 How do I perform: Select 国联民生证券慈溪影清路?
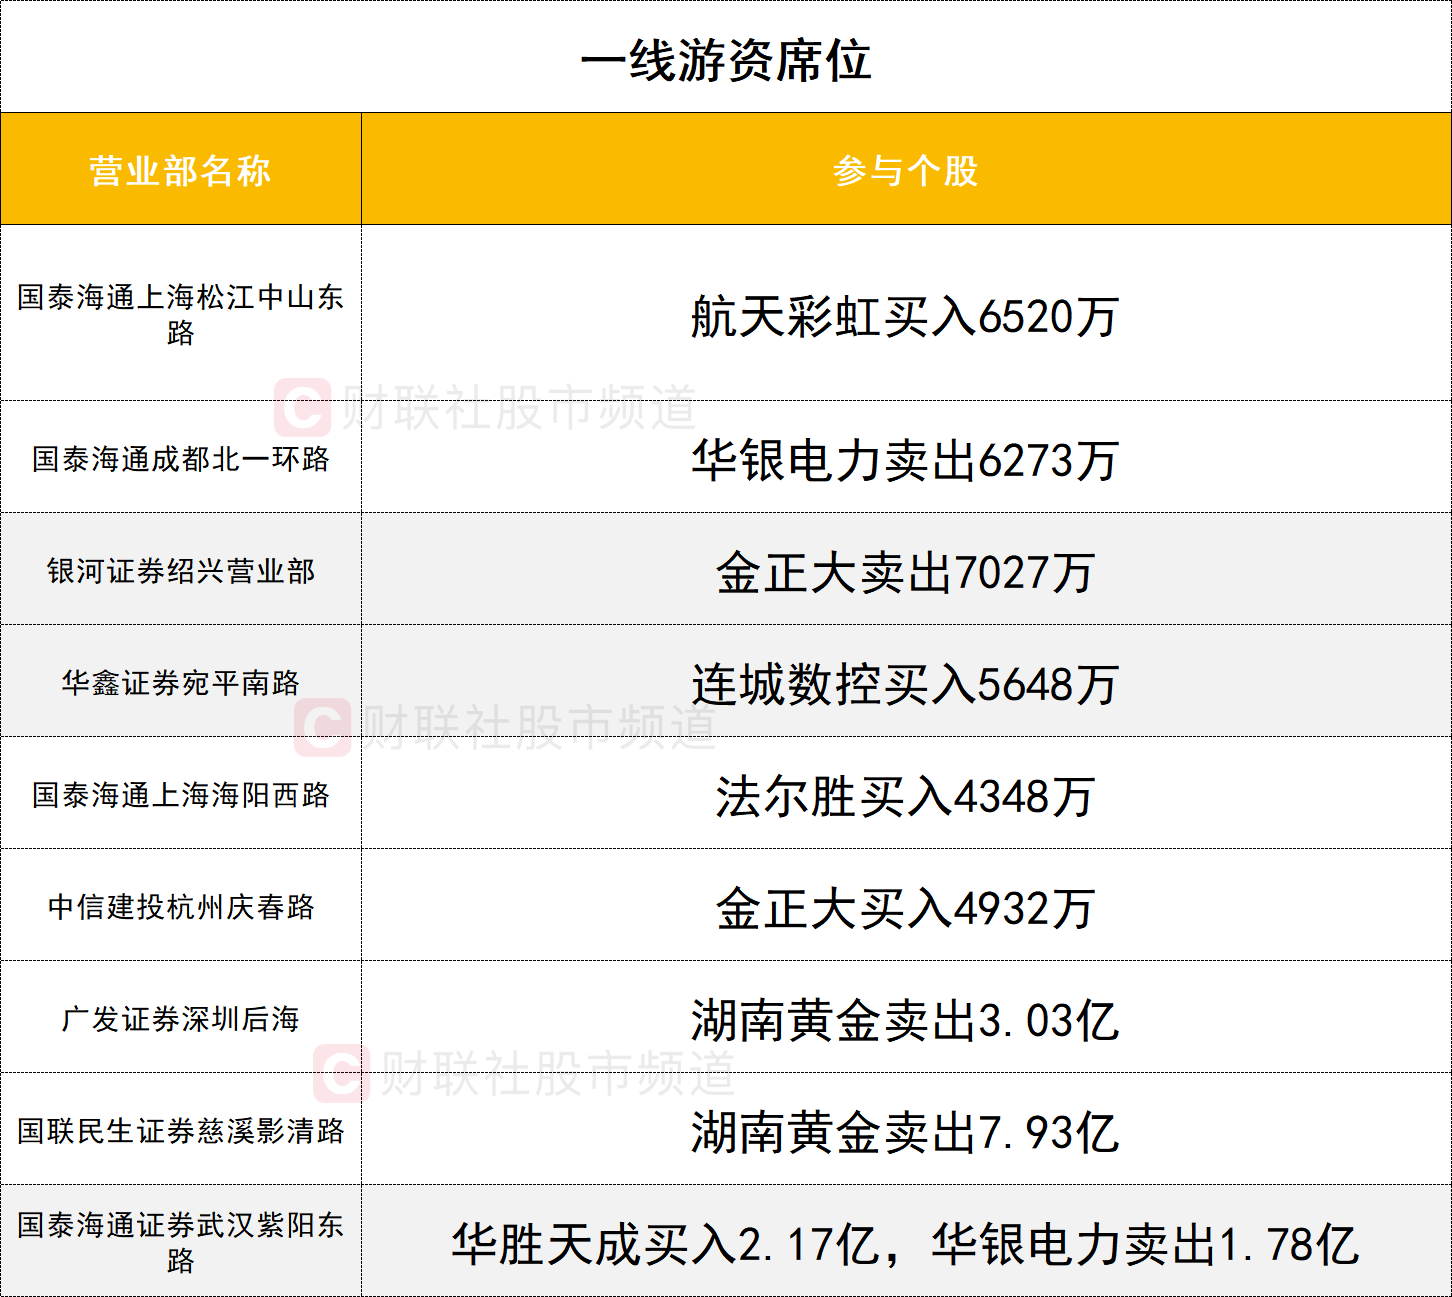click(181, 1130)
